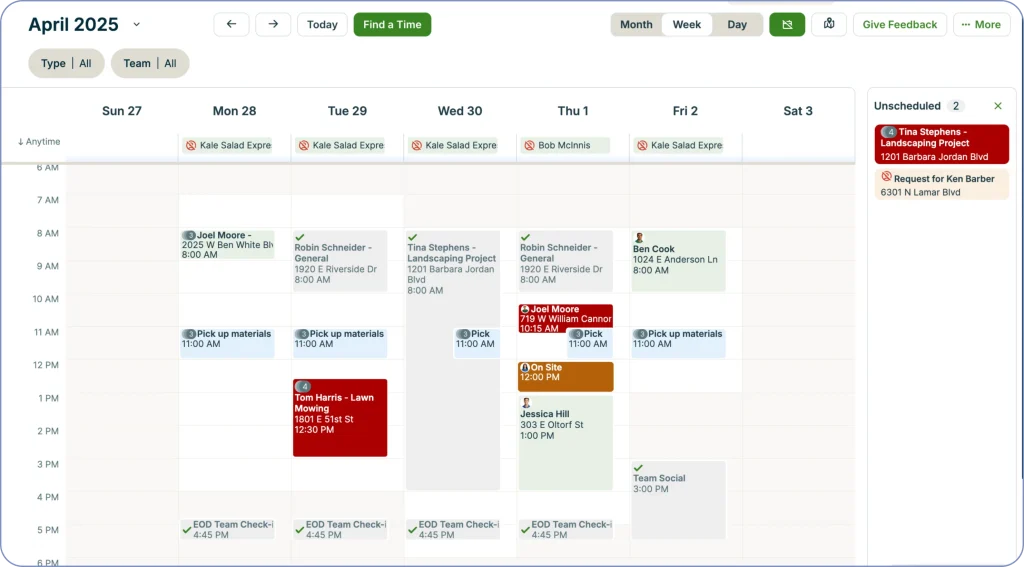
Task: Open the red Joel Moore 10:15 AM visit
Action: [566, 318]
